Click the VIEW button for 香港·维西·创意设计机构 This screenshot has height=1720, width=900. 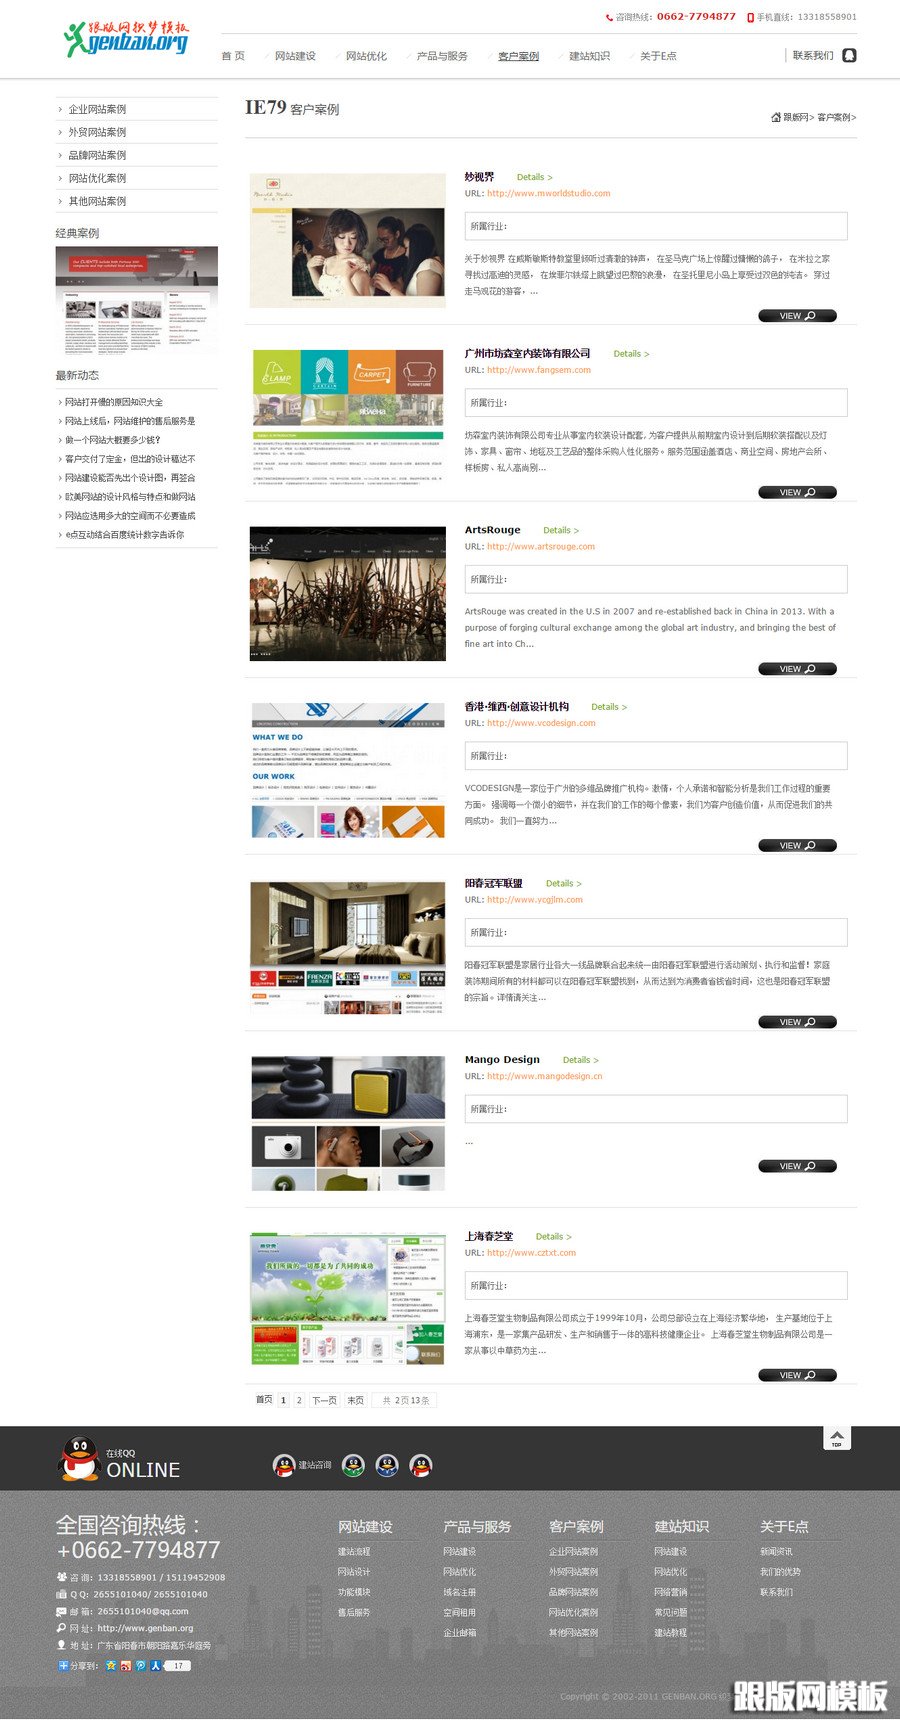click(796, 846)
